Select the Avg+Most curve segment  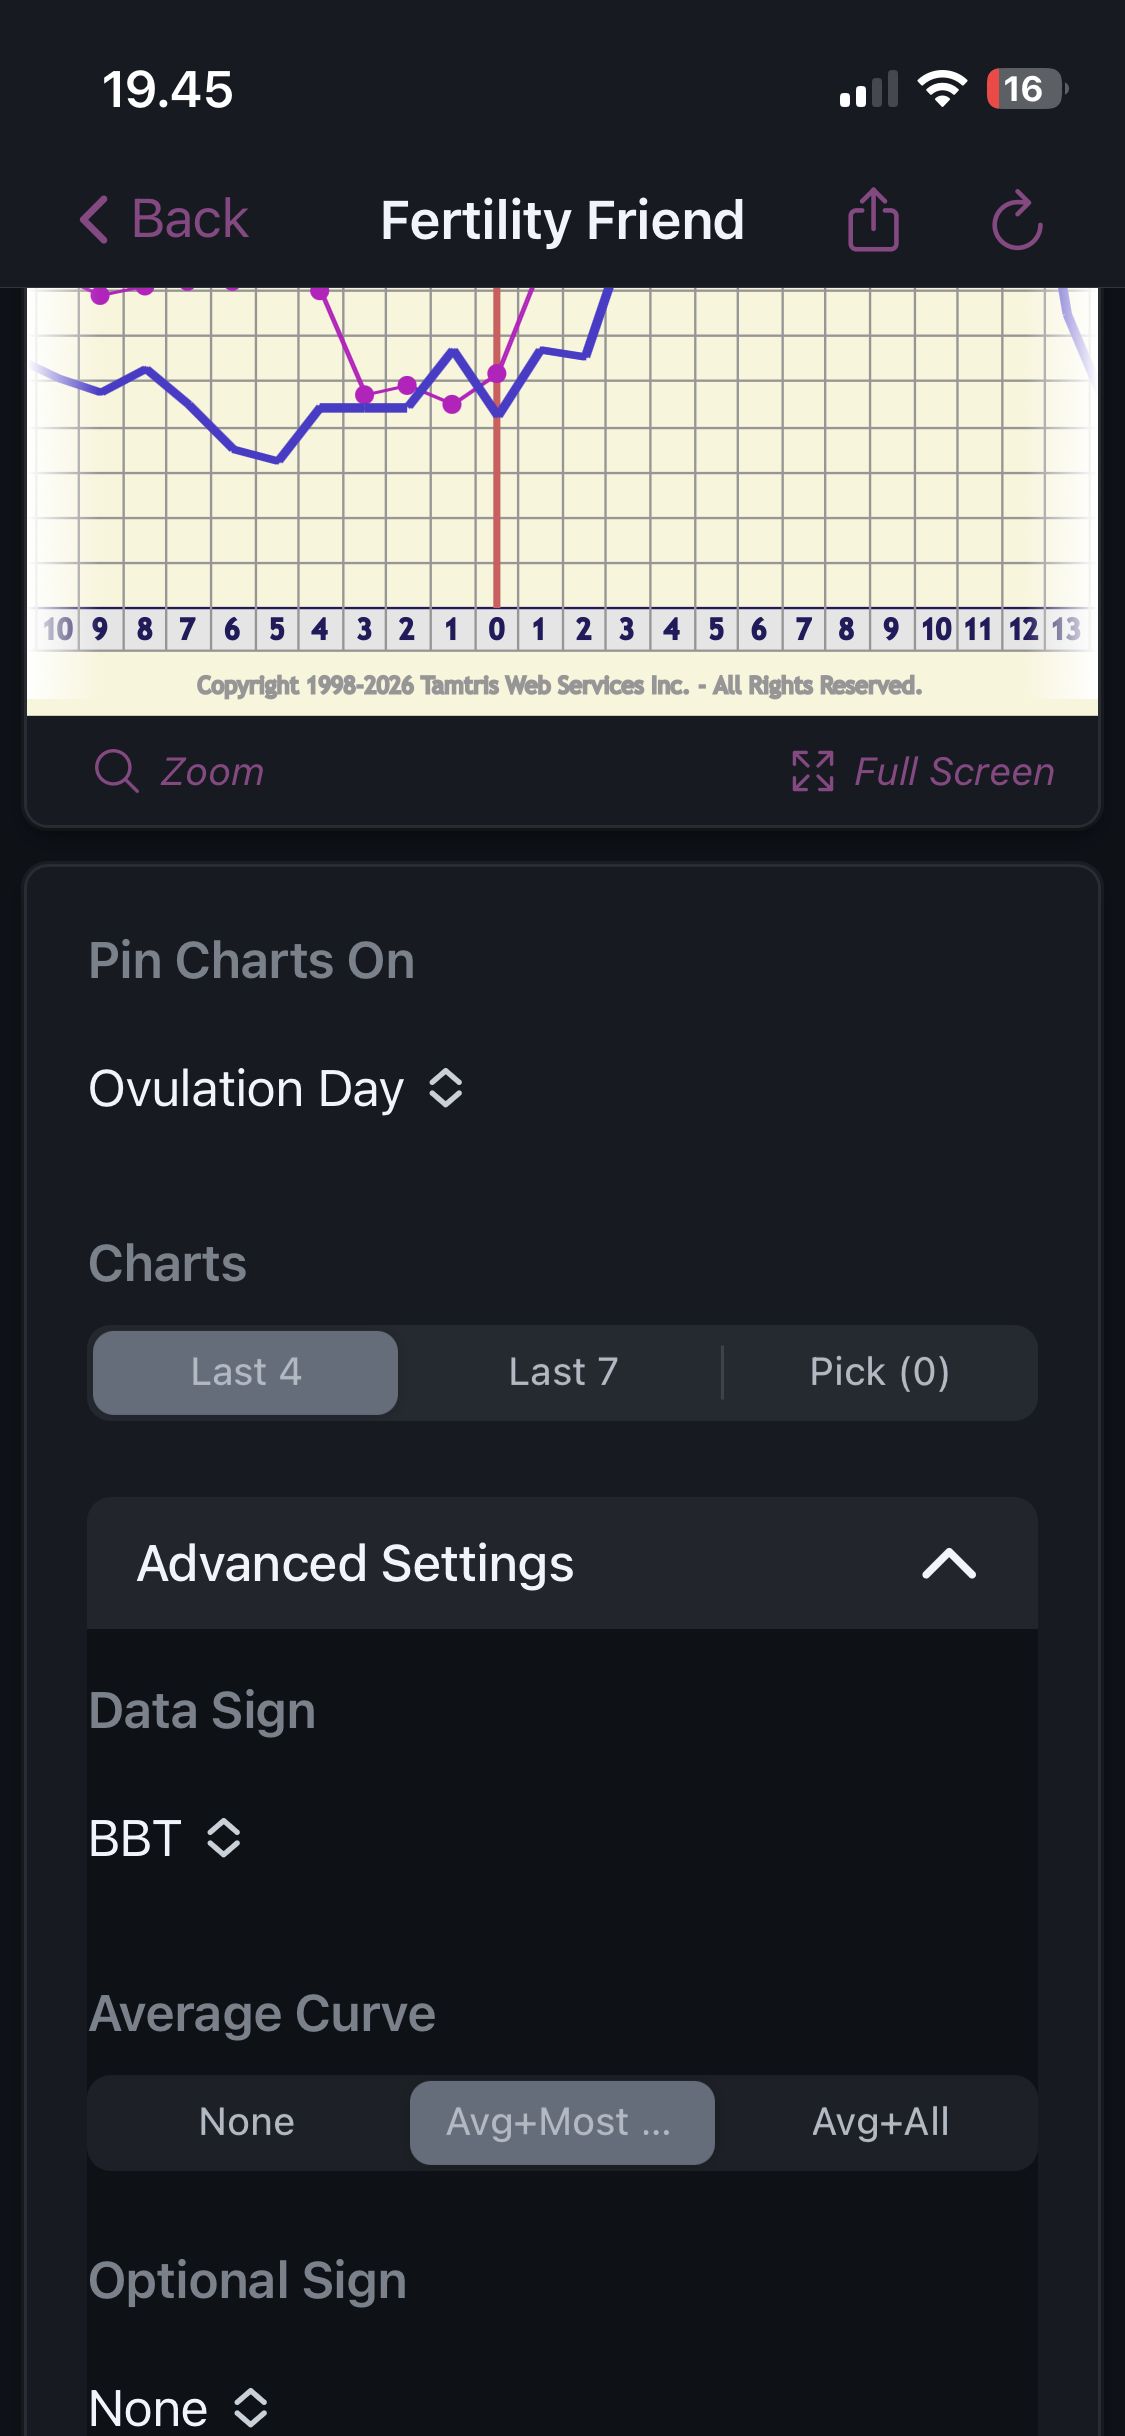(x=562, y=2122)
